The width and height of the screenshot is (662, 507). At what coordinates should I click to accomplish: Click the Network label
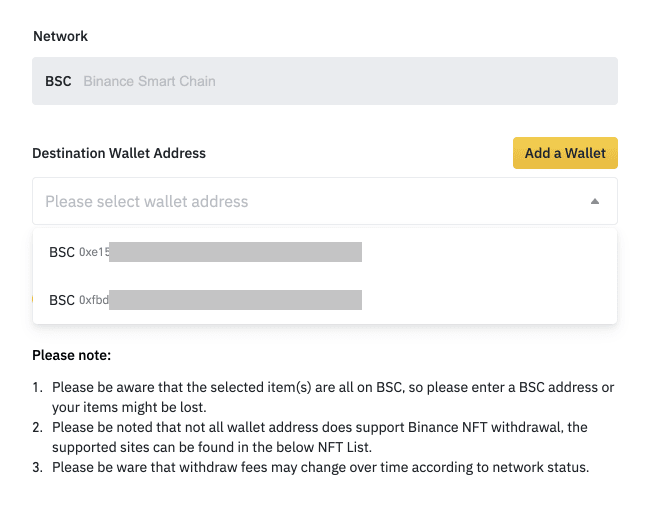[x=60, y=36]
